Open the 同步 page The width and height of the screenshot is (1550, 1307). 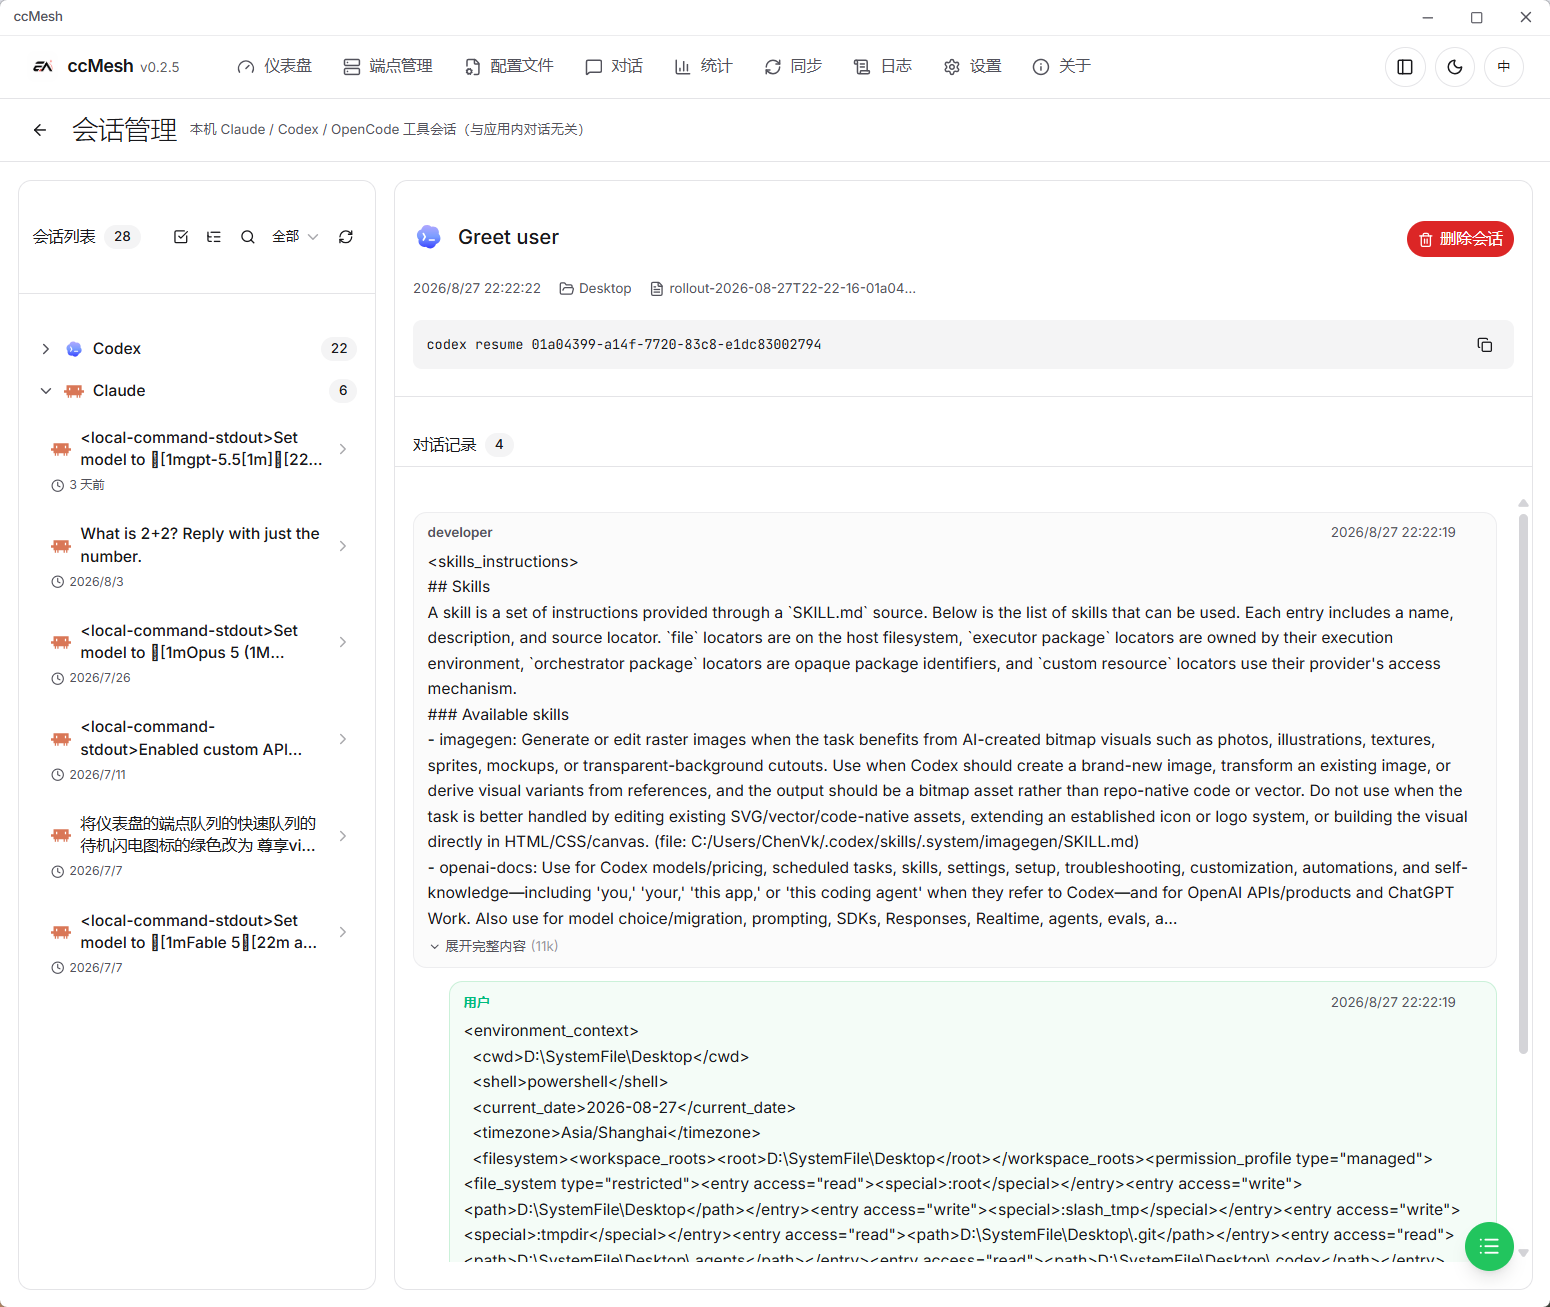(793, 67)
